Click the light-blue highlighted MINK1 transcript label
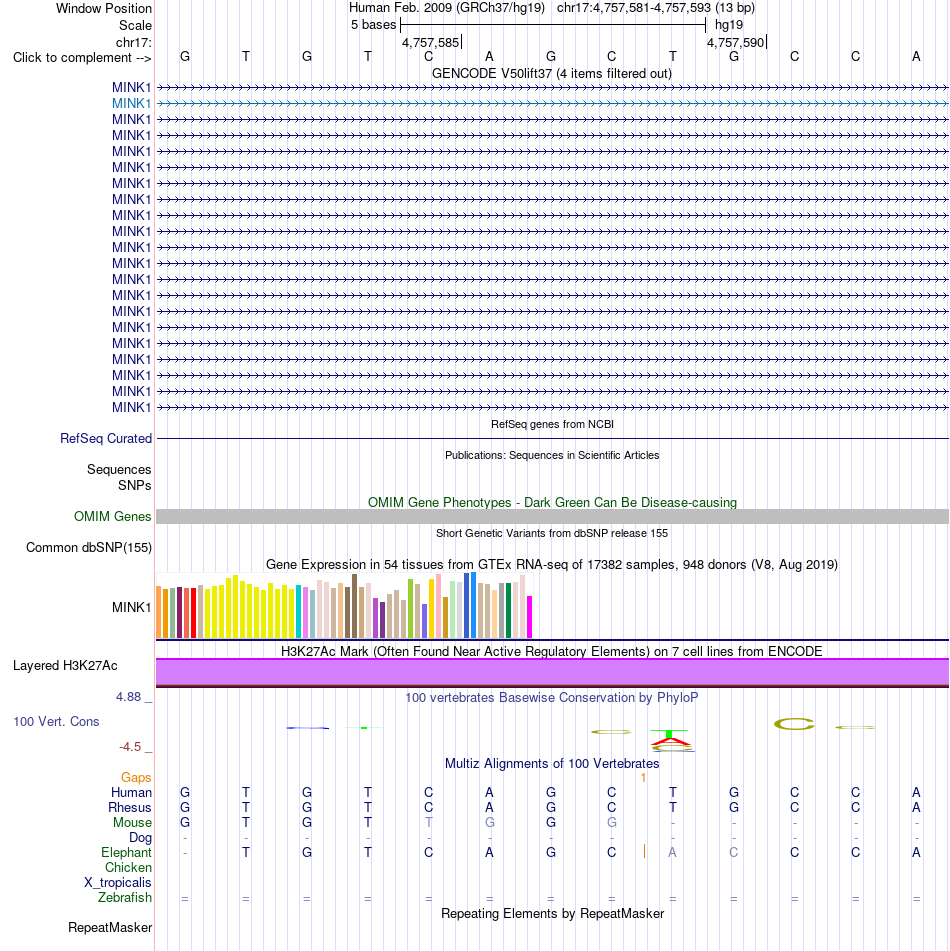The height and width of the screenshot is (951, 950). (x=131, y=104)
